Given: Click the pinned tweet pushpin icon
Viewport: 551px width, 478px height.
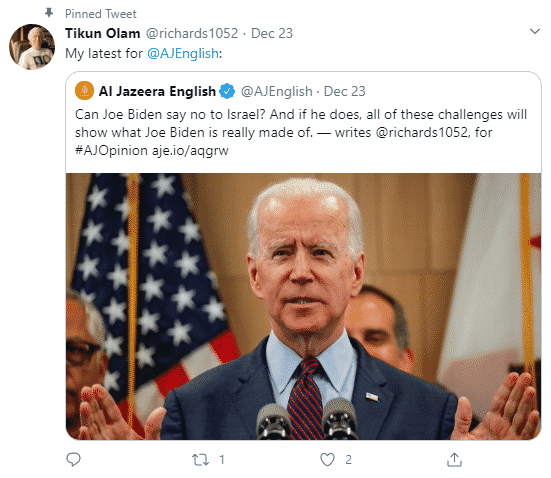Looking at the screenshot, I should (49, 13).
